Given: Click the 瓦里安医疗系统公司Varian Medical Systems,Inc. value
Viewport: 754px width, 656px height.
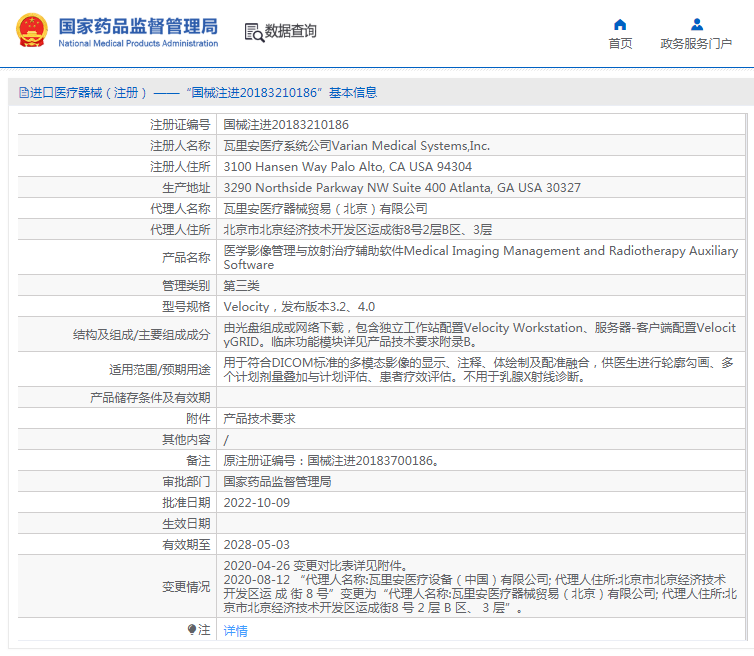Looking at the screenshot, I should (357, 146).
